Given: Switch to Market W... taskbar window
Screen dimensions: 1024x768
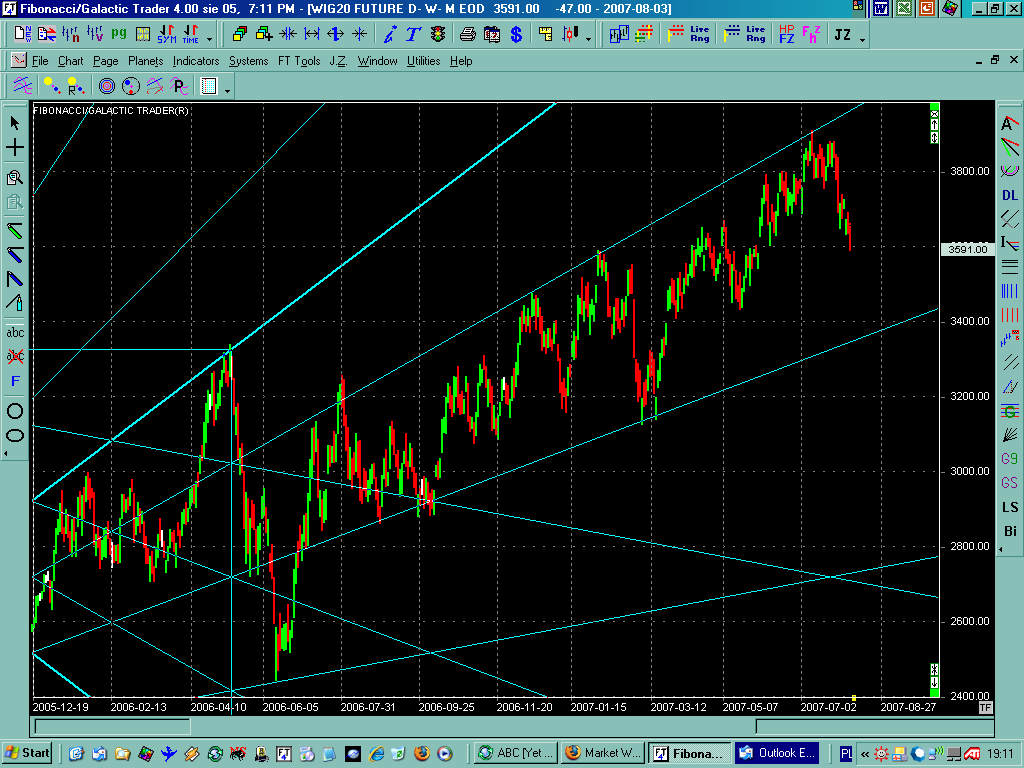Looking at the screenshot, I should [603, 753].
